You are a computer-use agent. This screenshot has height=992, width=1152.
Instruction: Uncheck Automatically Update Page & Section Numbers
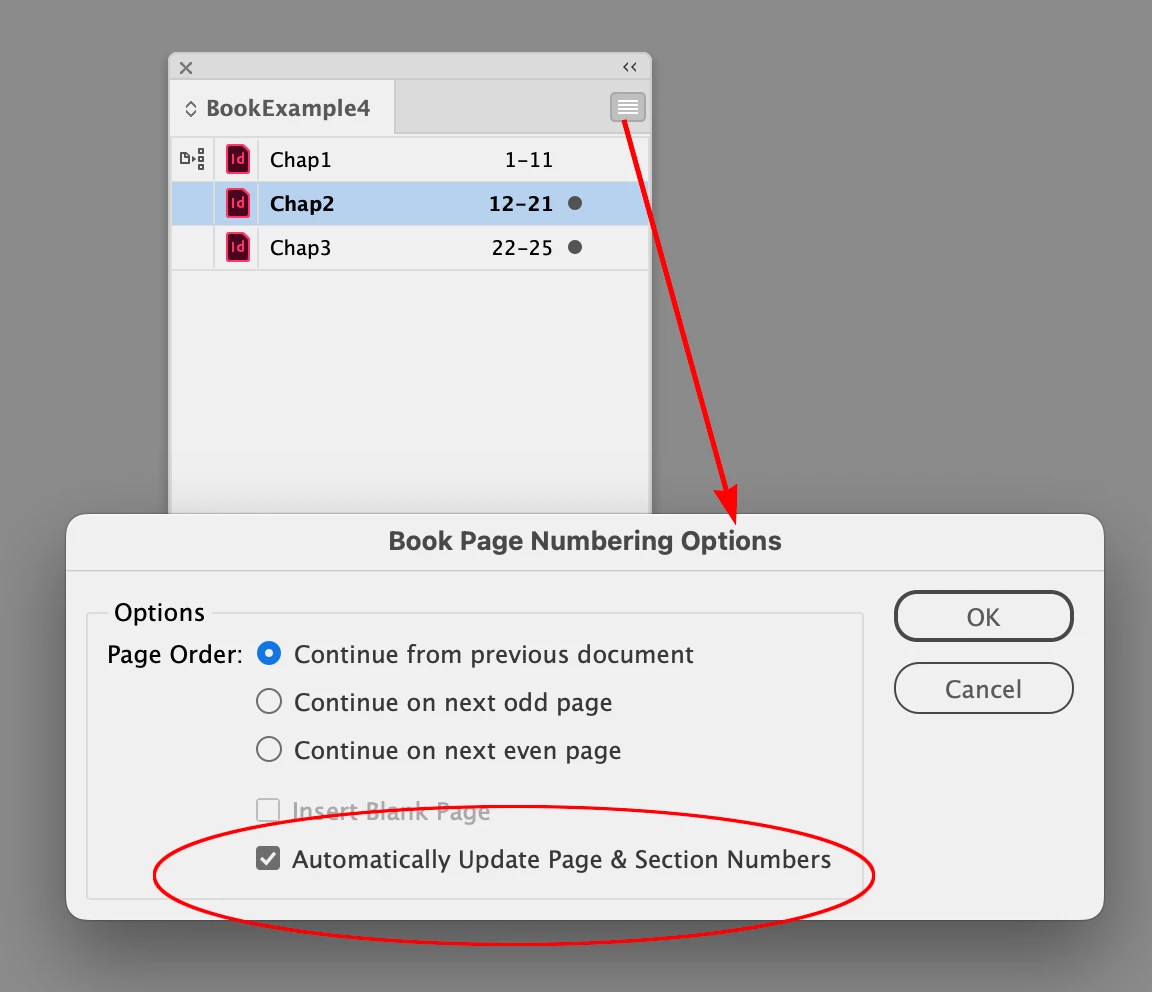click(x=268, y=858)
